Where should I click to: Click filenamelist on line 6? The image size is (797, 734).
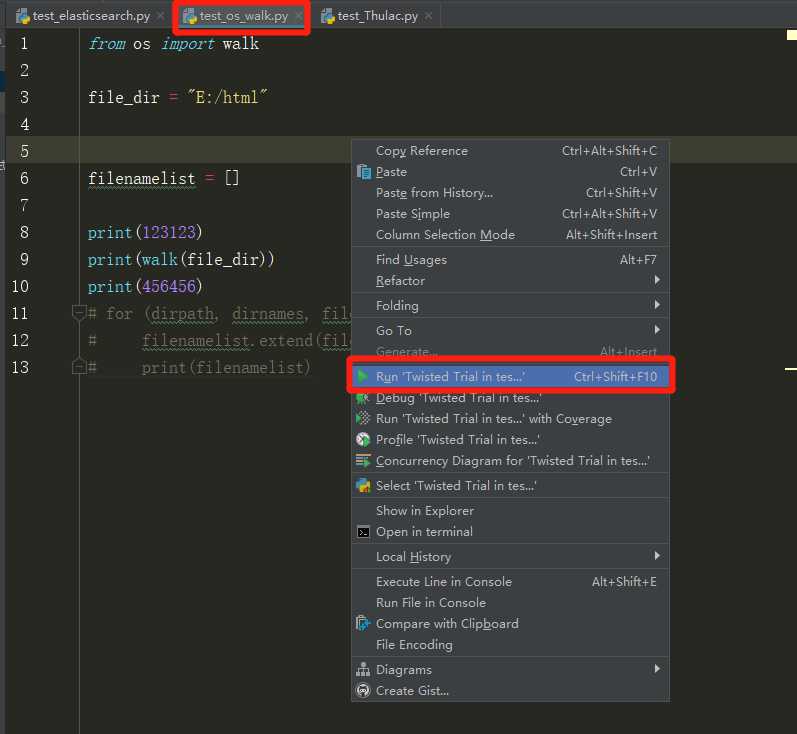tap(142, 178)
